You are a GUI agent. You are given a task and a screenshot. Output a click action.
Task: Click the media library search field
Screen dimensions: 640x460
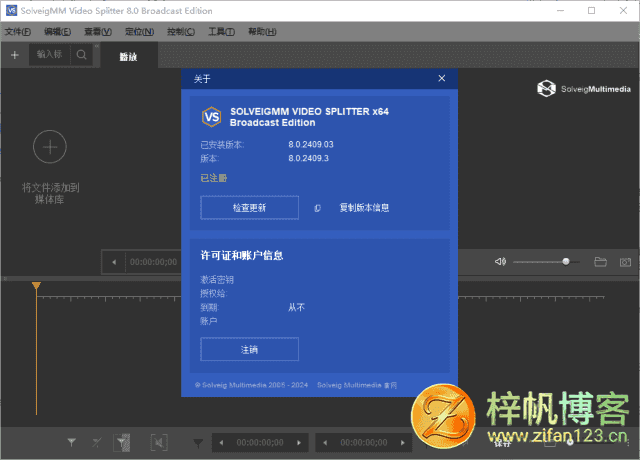pos(50,54)
